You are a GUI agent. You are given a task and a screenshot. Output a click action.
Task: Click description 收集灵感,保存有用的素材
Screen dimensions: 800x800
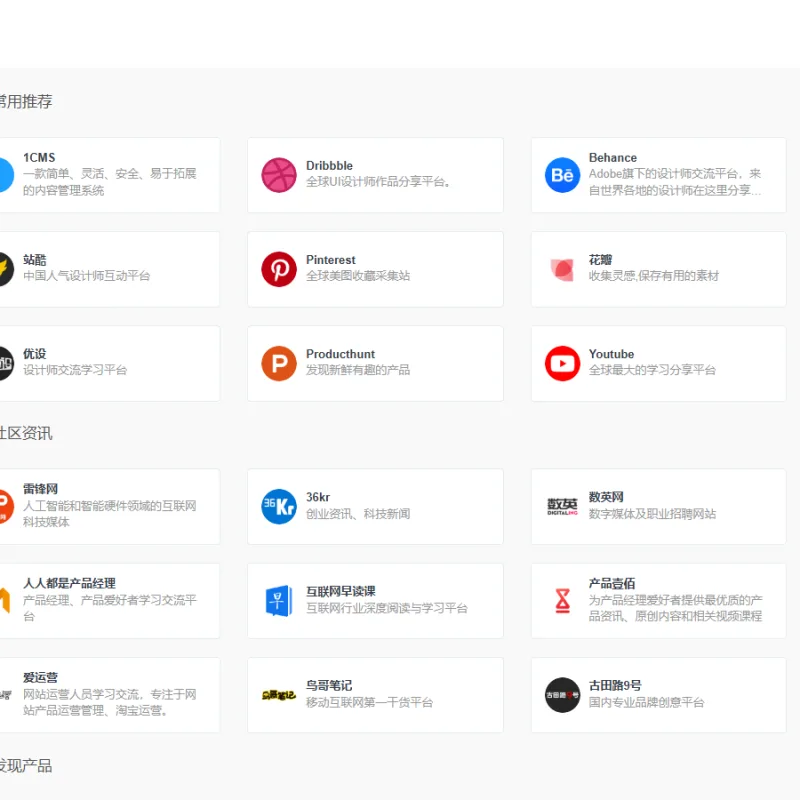click(654, 276)
